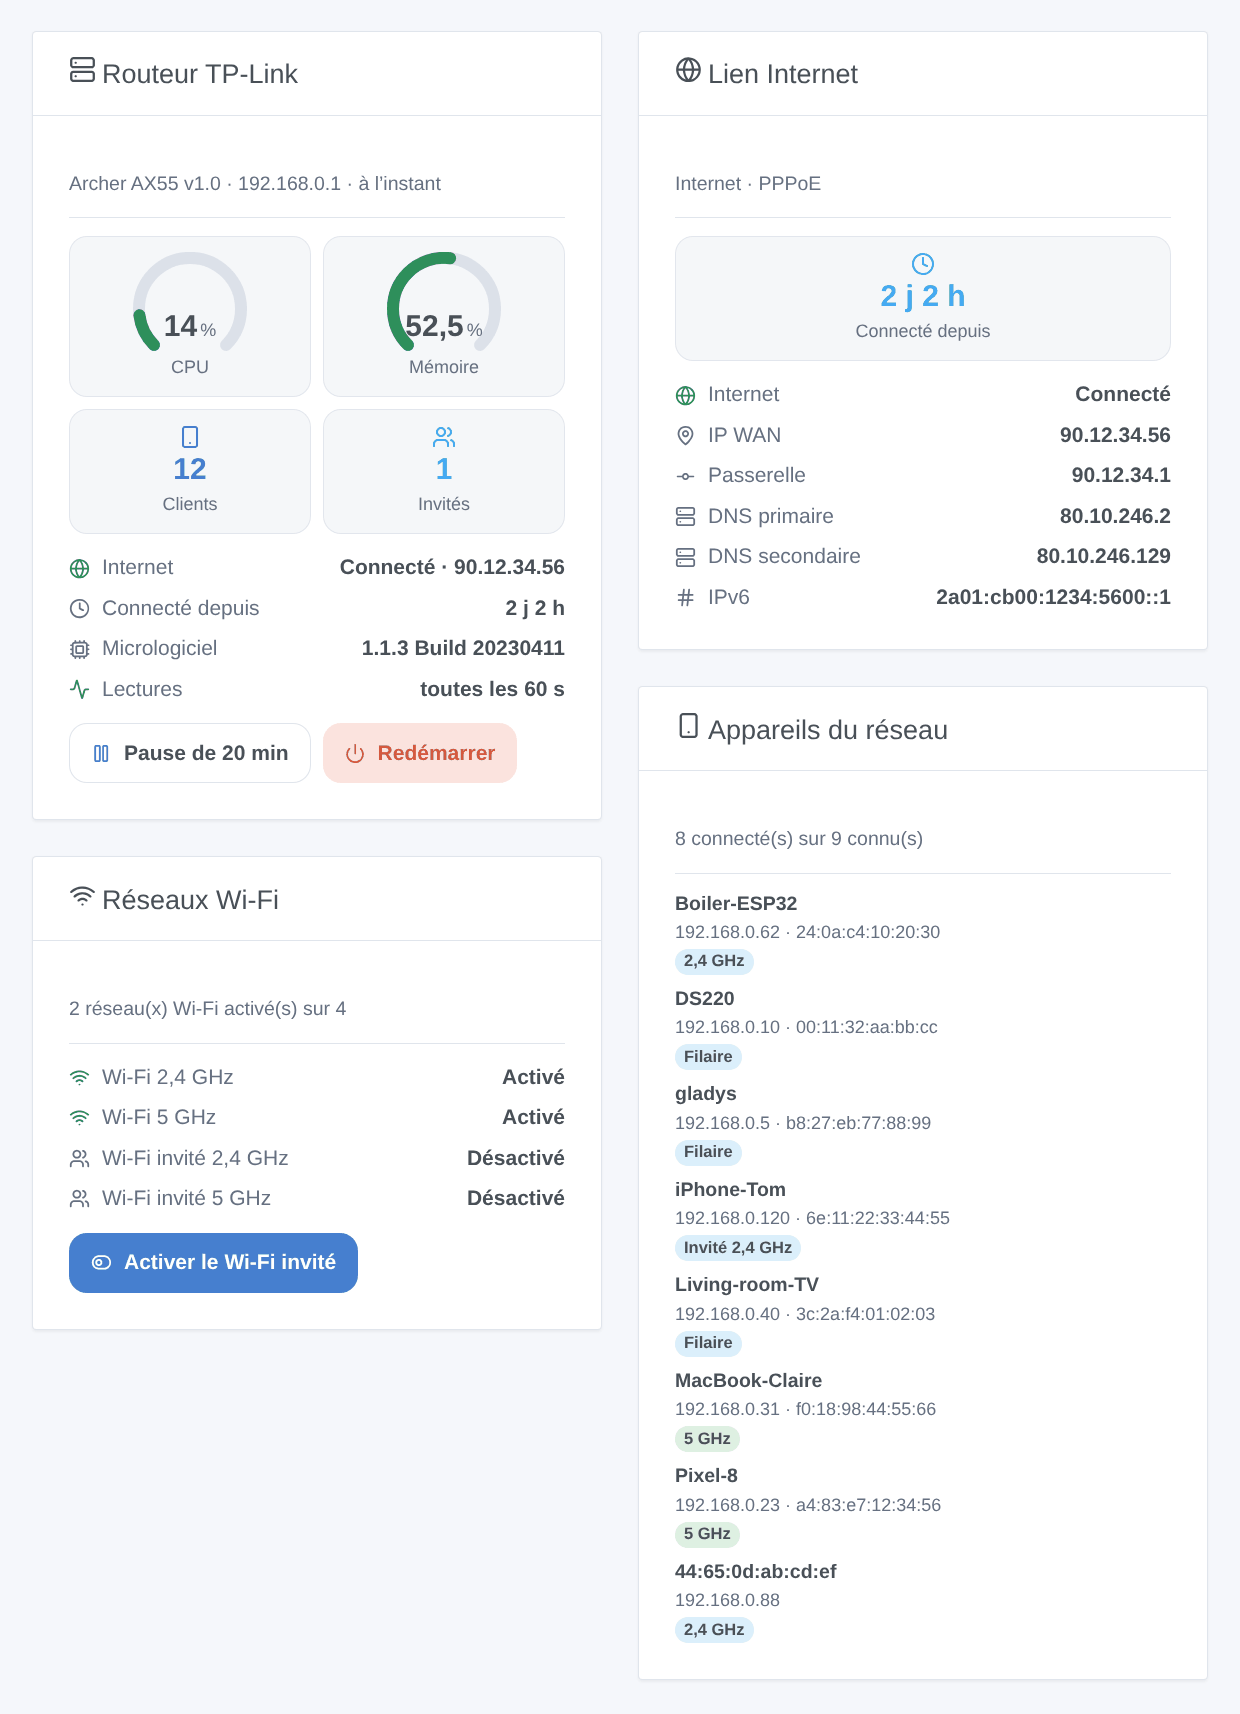Click the 2 réseau(x) Wi-Fi activé(s) sur 4 summary
The image size is (1240, 1714).
pos(208,1009)
